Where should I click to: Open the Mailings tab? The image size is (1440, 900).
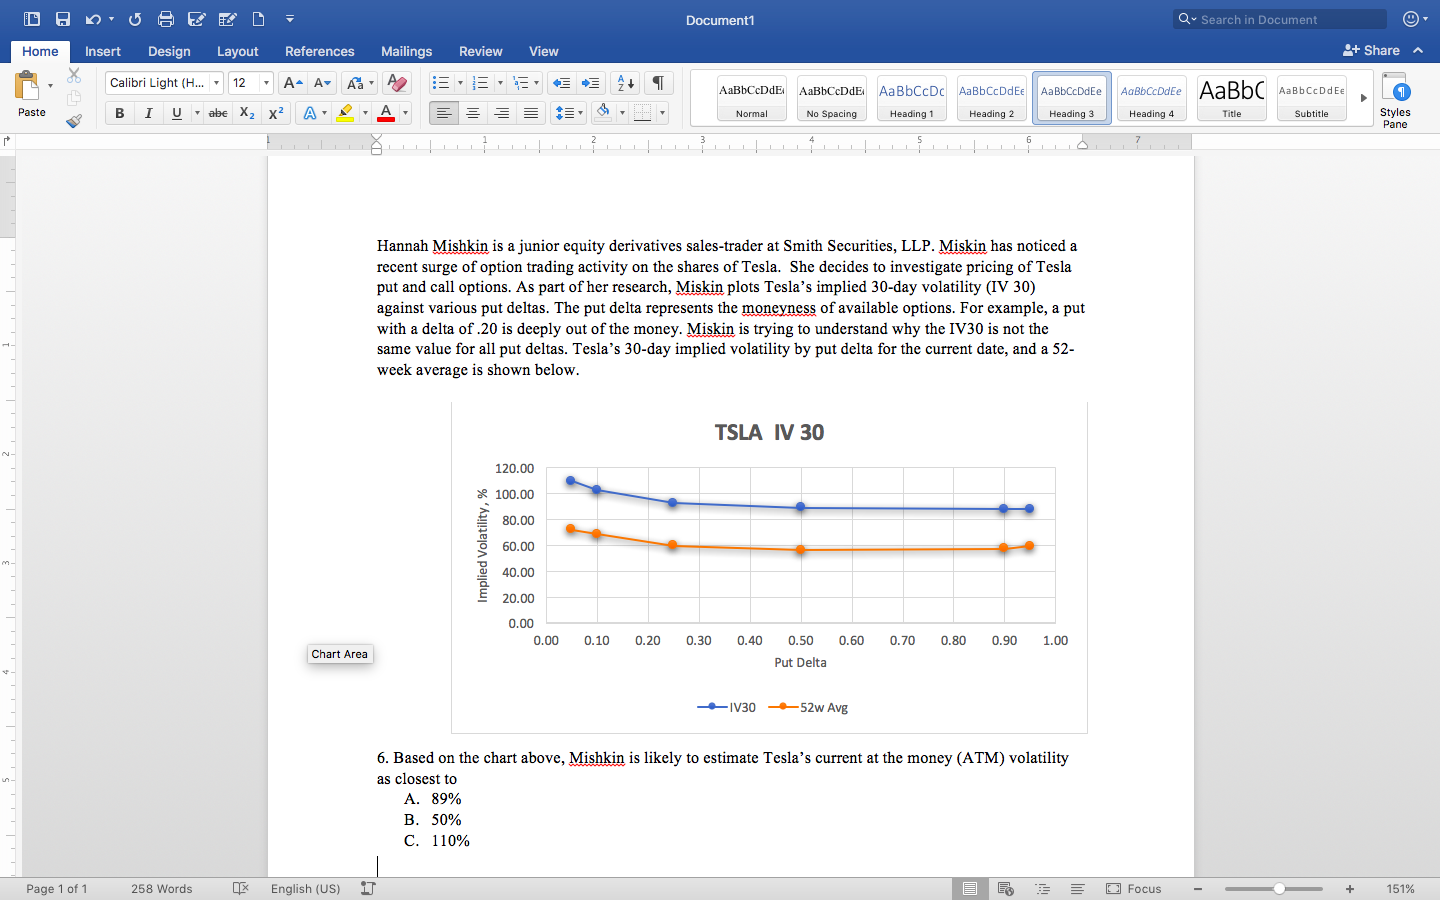tap(406, 51)
